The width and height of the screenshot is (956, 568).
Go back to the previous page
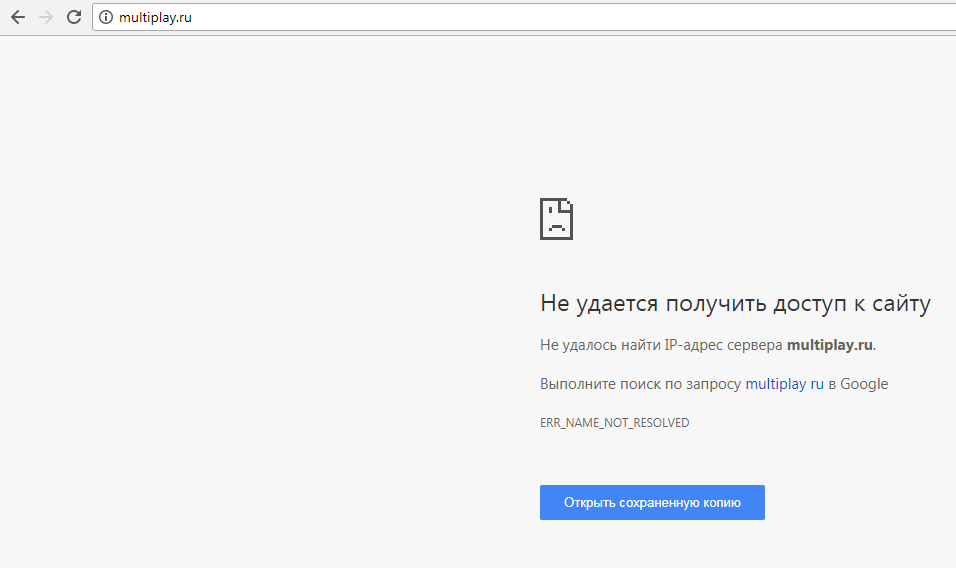click(18, 17)
